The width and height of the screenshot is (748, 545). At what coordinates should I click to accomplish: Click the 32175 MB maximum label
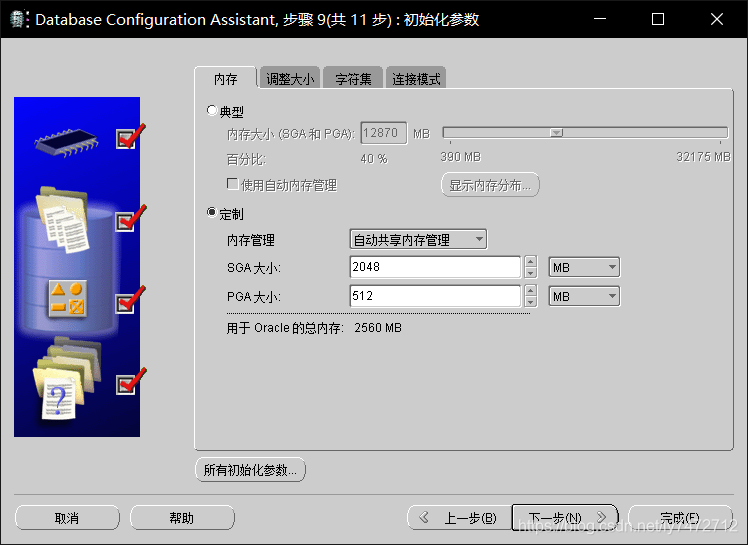pyautogui.click(x=703, y=157)
